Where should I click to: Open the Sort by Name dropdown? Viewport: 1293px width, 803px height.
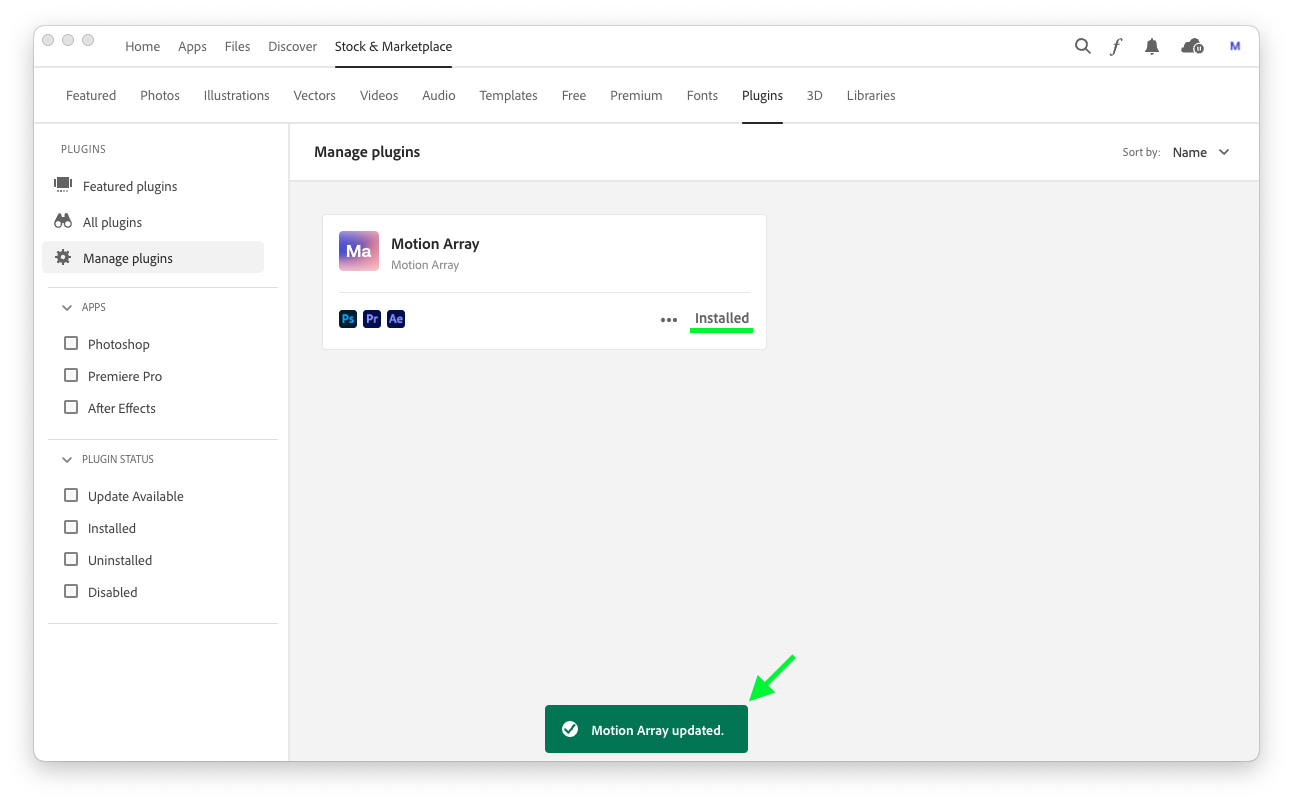1201,152
